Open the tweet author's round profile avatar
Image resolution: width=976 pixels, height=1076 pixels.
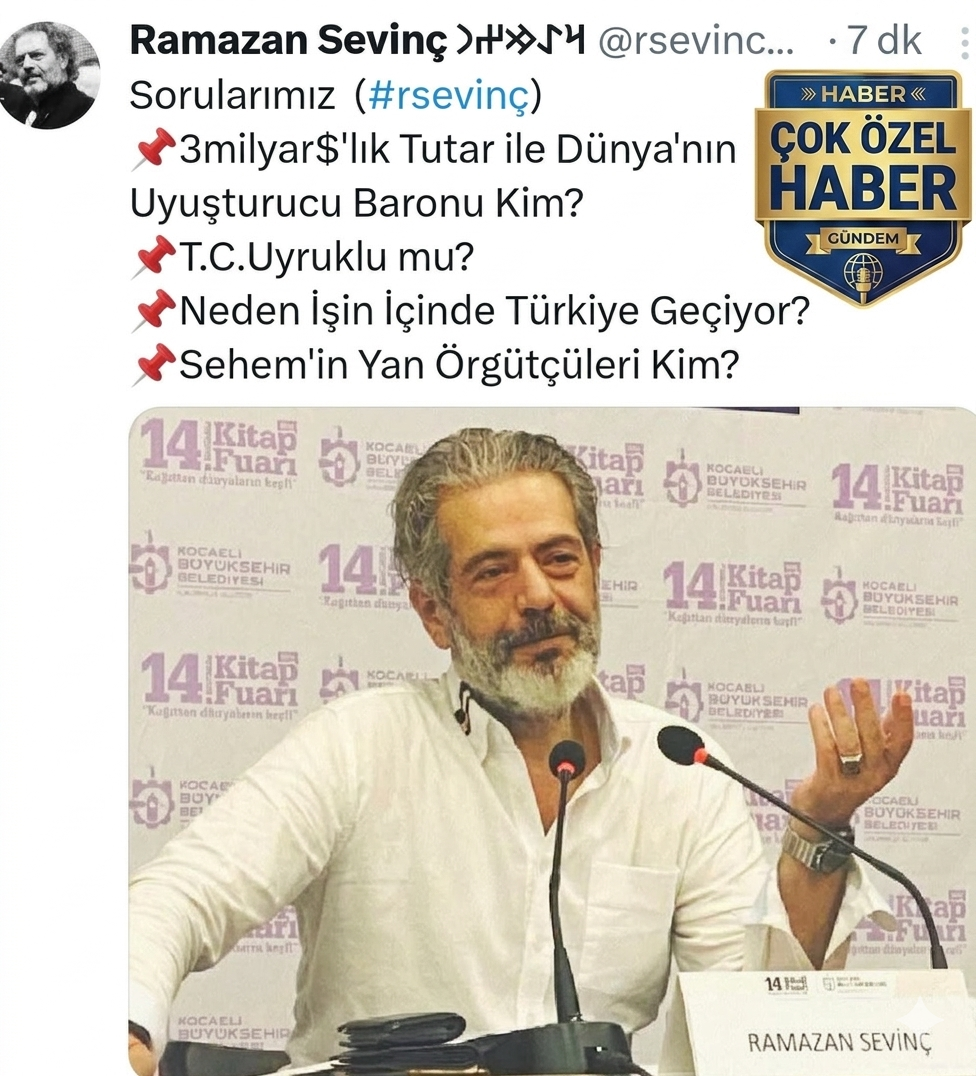point(48,75)
